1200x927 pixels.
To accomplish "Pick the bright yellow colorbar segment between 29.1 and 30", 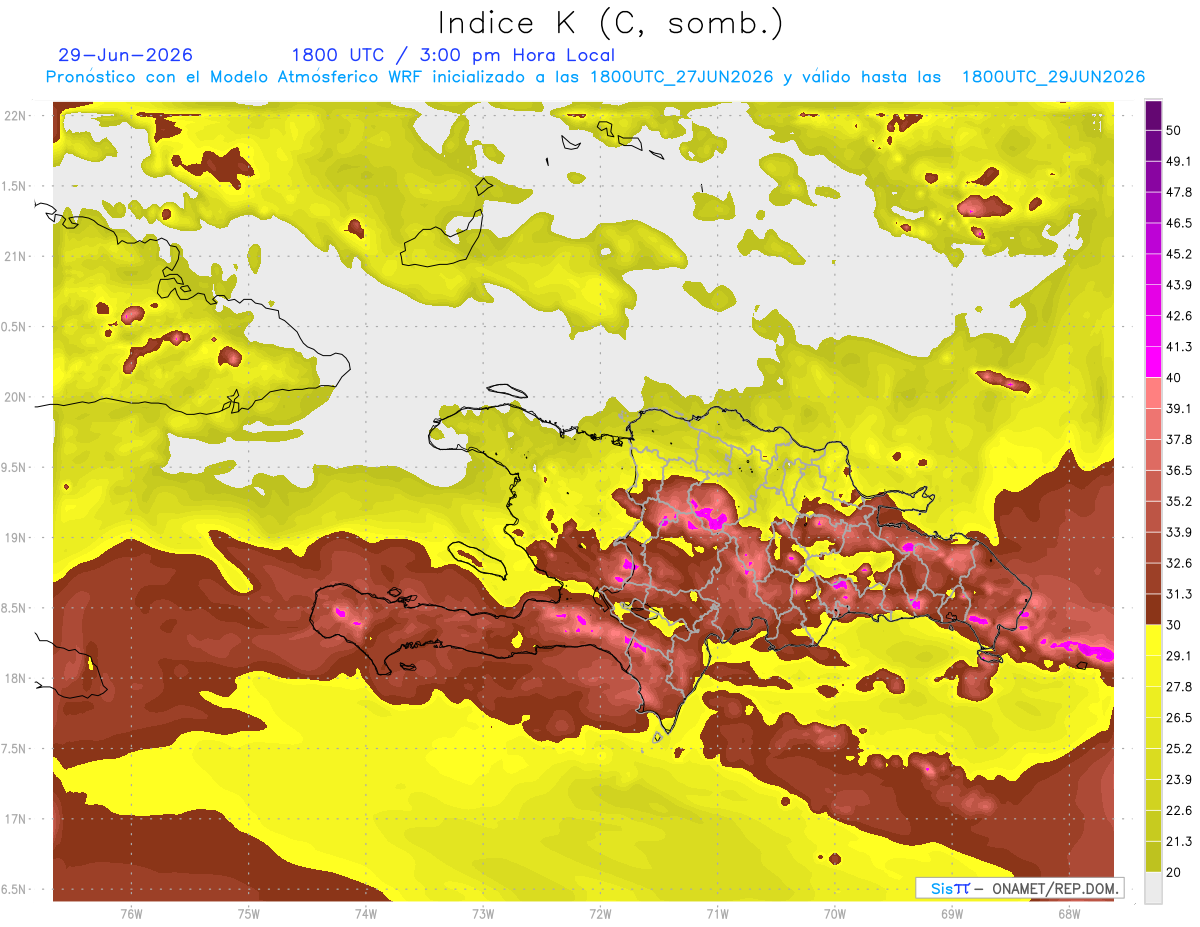I will (x=1153, y=640).
